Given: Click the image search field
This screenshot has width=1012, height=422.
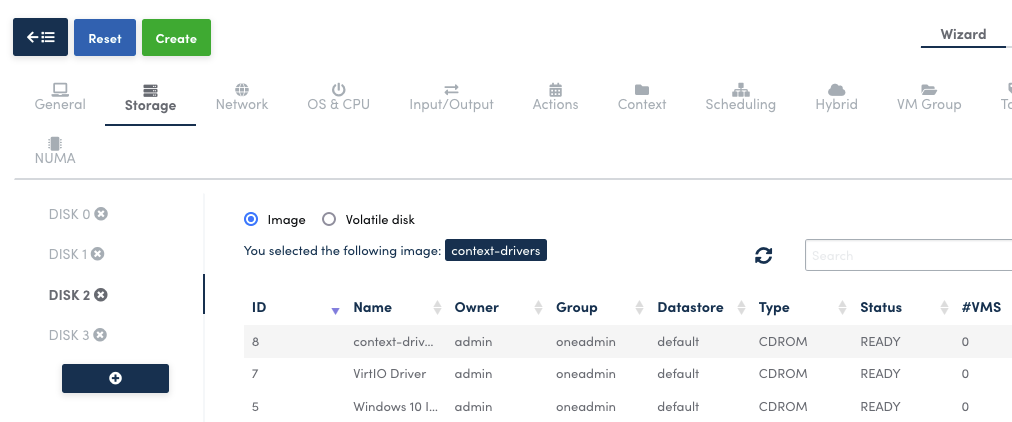Looking at the screenshot, I should click(x=905, y=255).
